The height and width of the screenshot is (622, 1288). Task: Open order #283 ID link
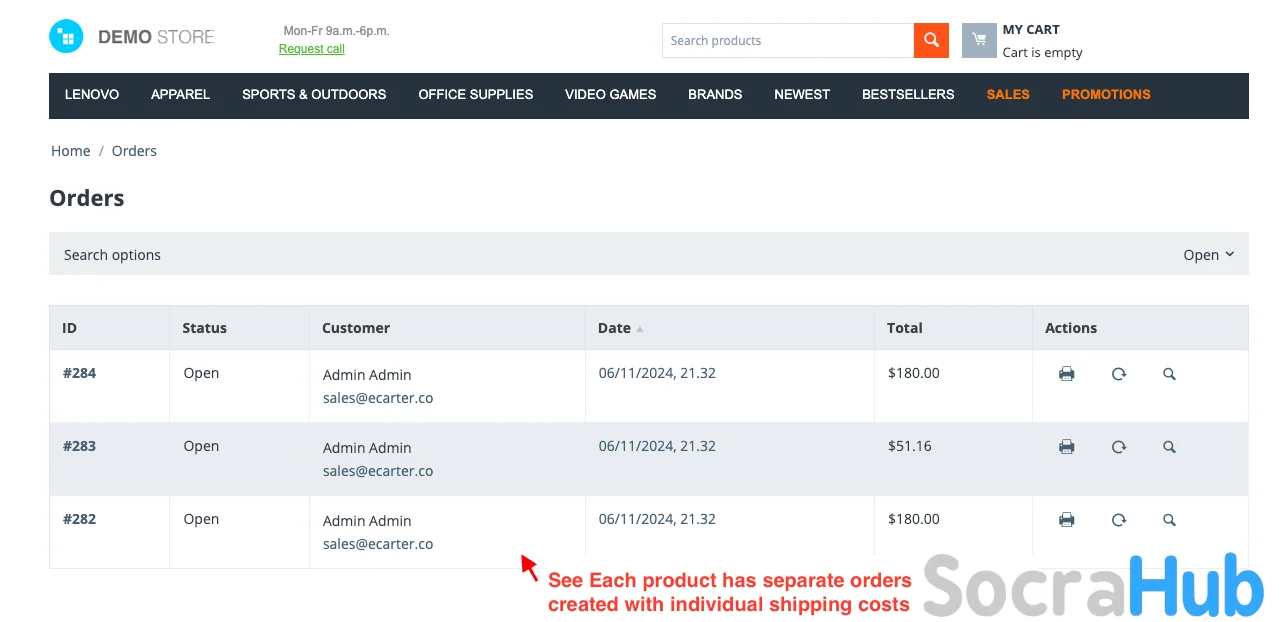tap(79, 446)
